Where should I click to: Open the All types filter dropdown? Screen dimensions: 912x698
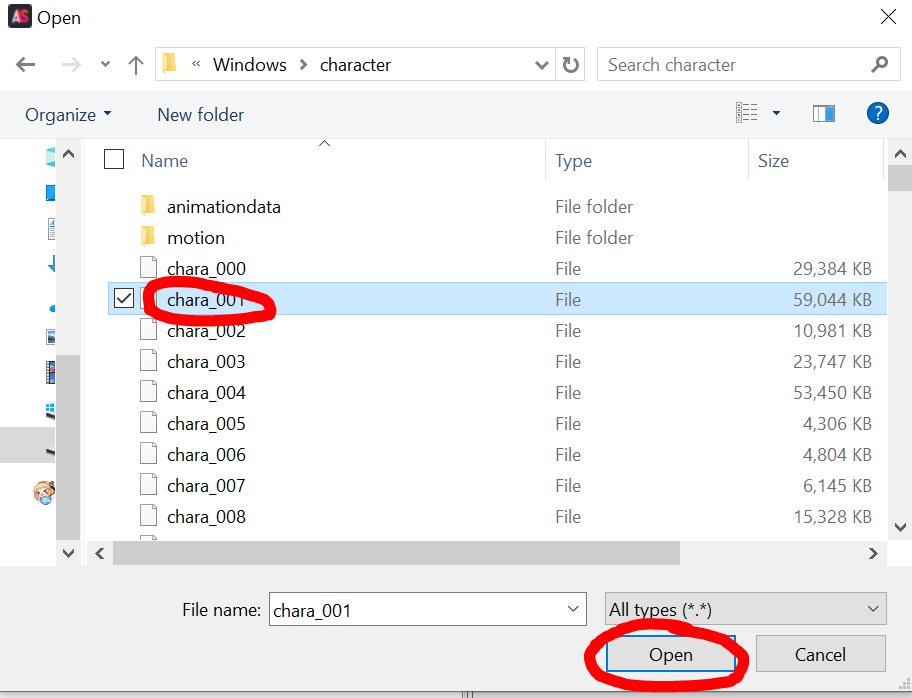pyautogui.click(x=746, y=609)
